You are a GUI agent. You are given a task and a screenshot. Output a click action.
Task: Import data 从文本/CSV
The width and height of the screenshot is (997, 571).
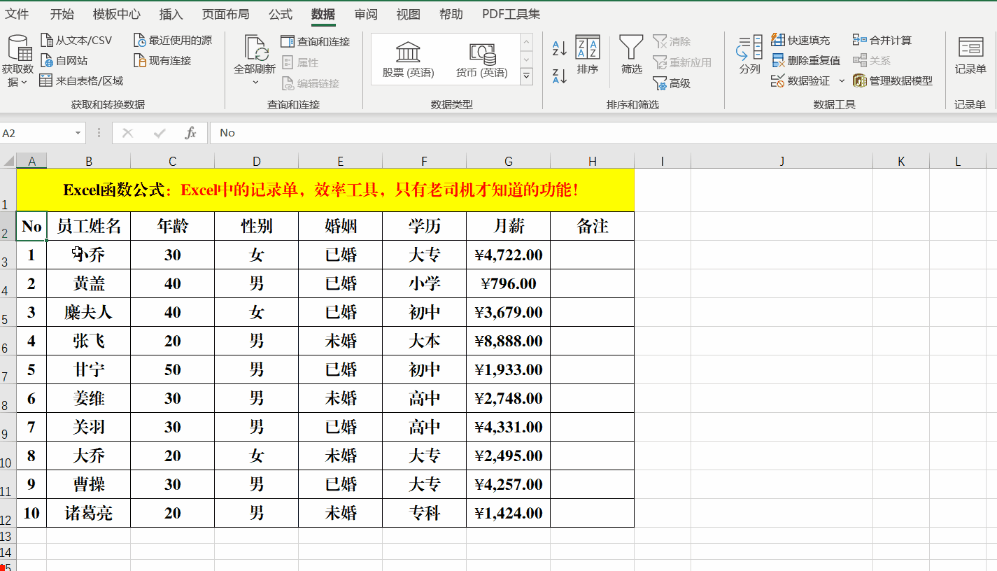pyautogui.click(x=76, y=40)
